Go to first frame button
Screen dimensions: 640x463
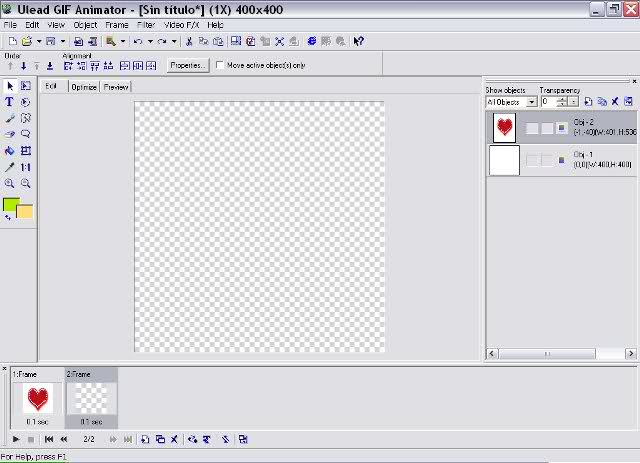pos(49,439)
